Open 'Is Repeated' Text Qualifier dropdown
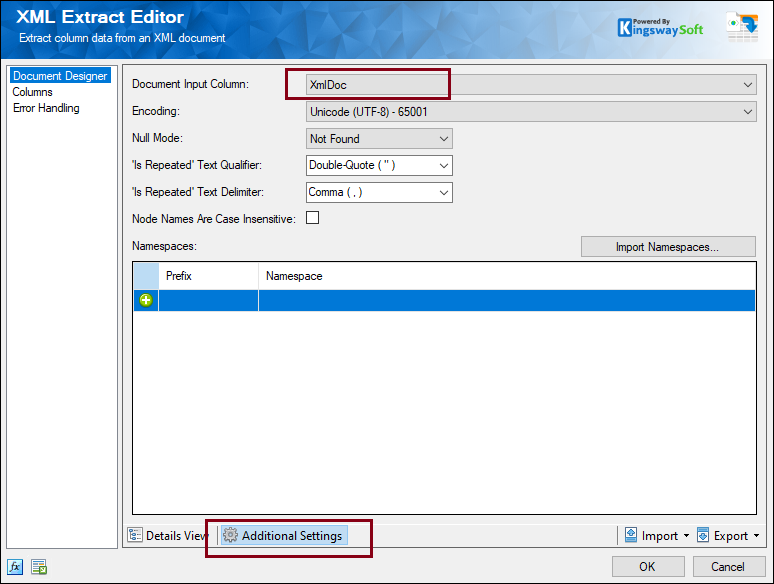 pyautogui.click(x=444, y=166)
